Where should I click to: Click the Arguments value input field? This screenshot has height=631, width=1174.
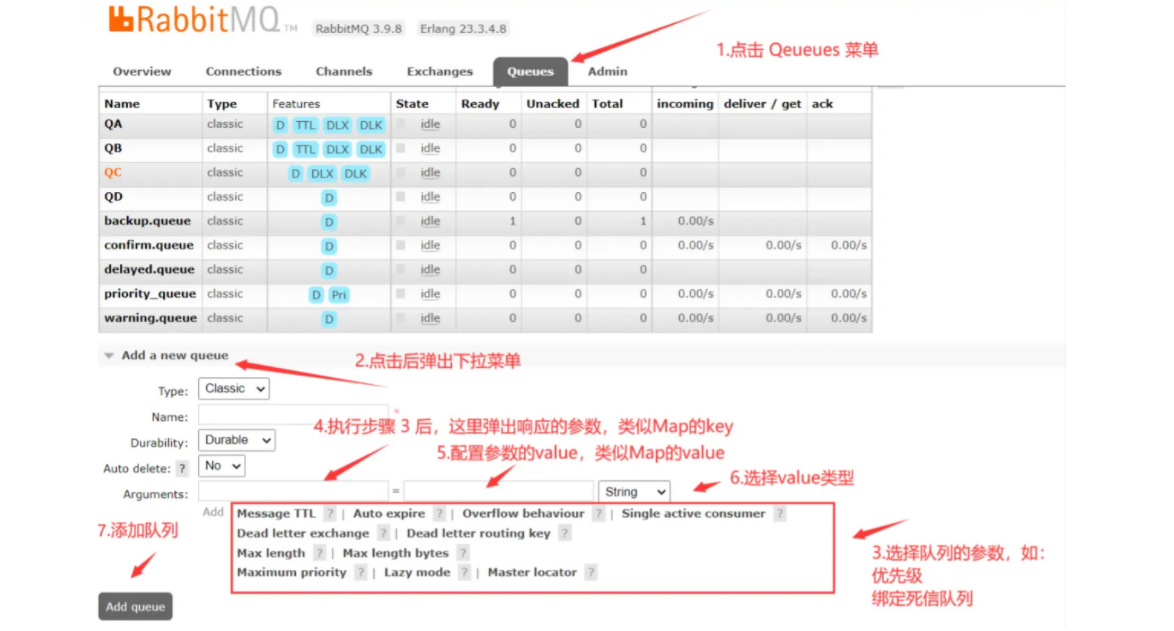pyautogui.click(x=498, y=492)
